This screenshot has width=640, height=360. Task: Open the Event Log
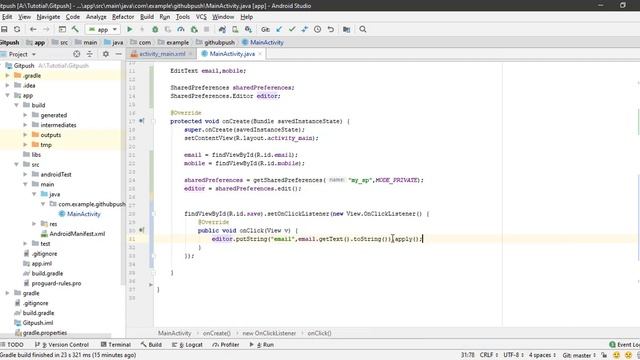point(624,344)
